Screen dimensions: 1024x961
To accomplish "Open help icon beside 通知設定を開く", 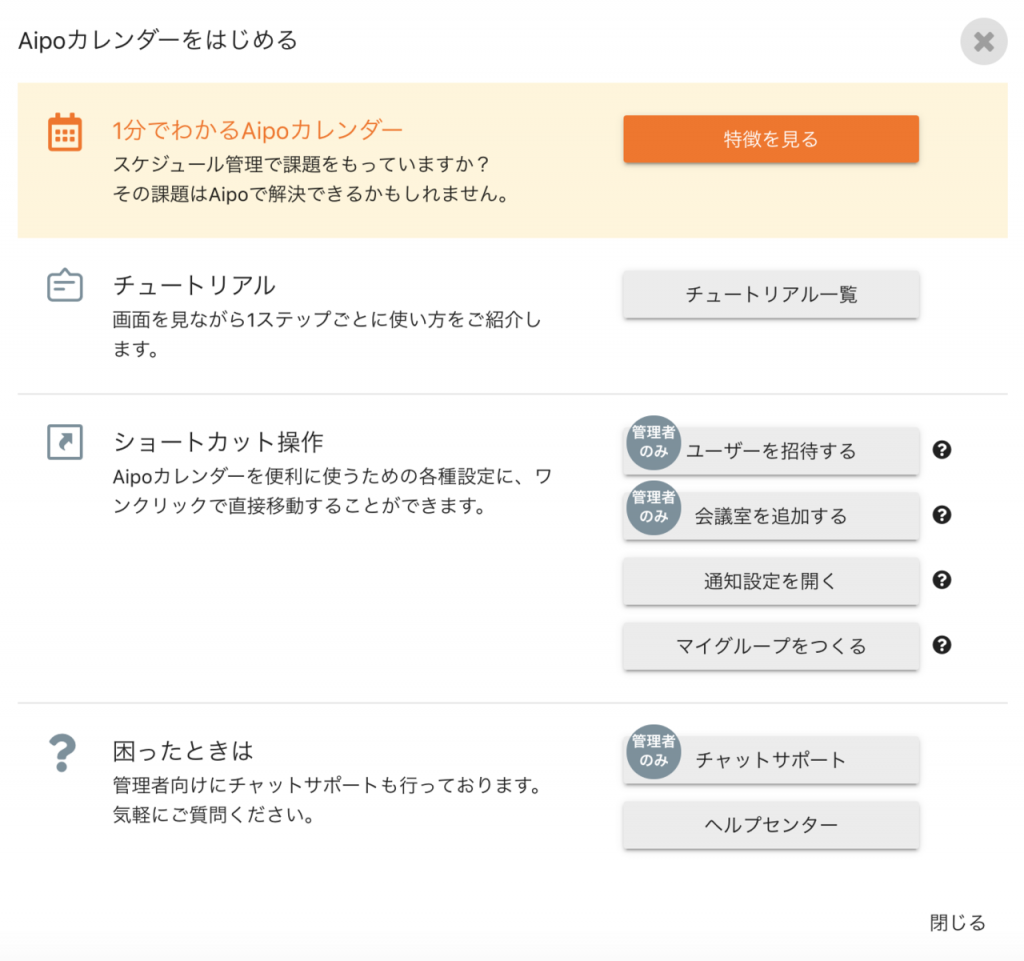I will pyautogui.click(x=941, y=580).
